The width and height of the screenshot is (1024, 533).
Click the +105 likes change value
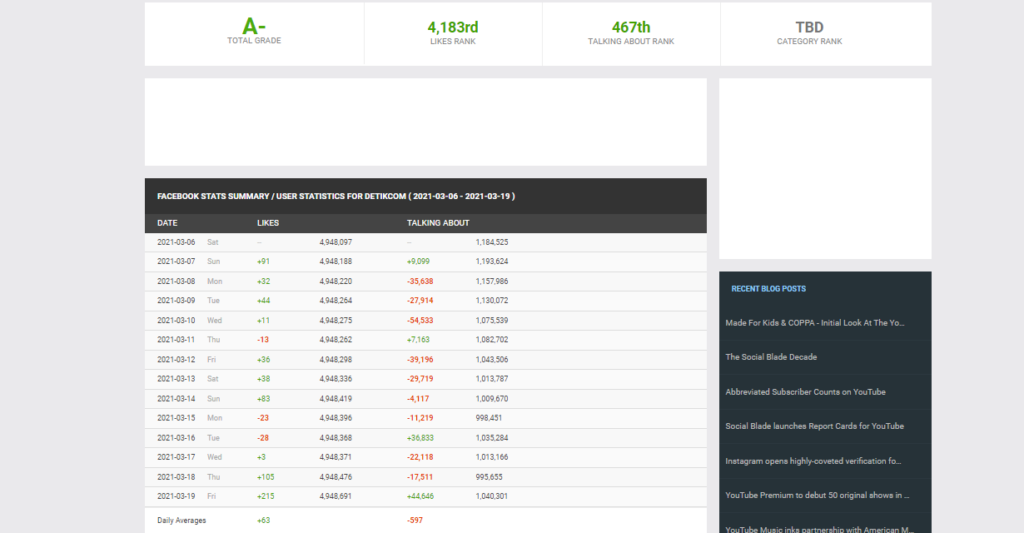265,477
